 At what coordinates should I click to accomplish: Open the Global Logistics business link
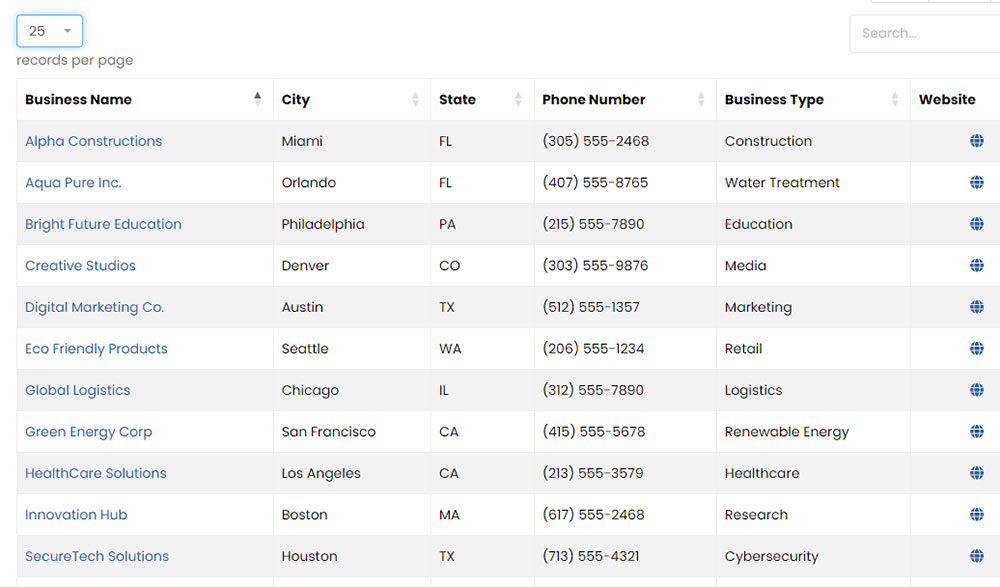[78, 390]
